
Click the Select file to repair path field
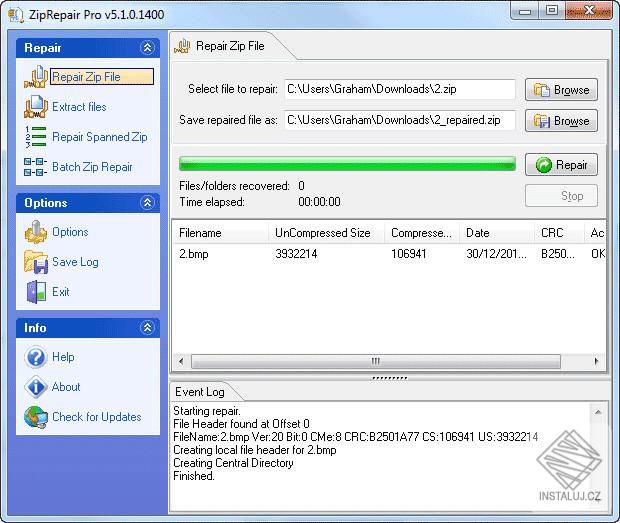[400, 89]
